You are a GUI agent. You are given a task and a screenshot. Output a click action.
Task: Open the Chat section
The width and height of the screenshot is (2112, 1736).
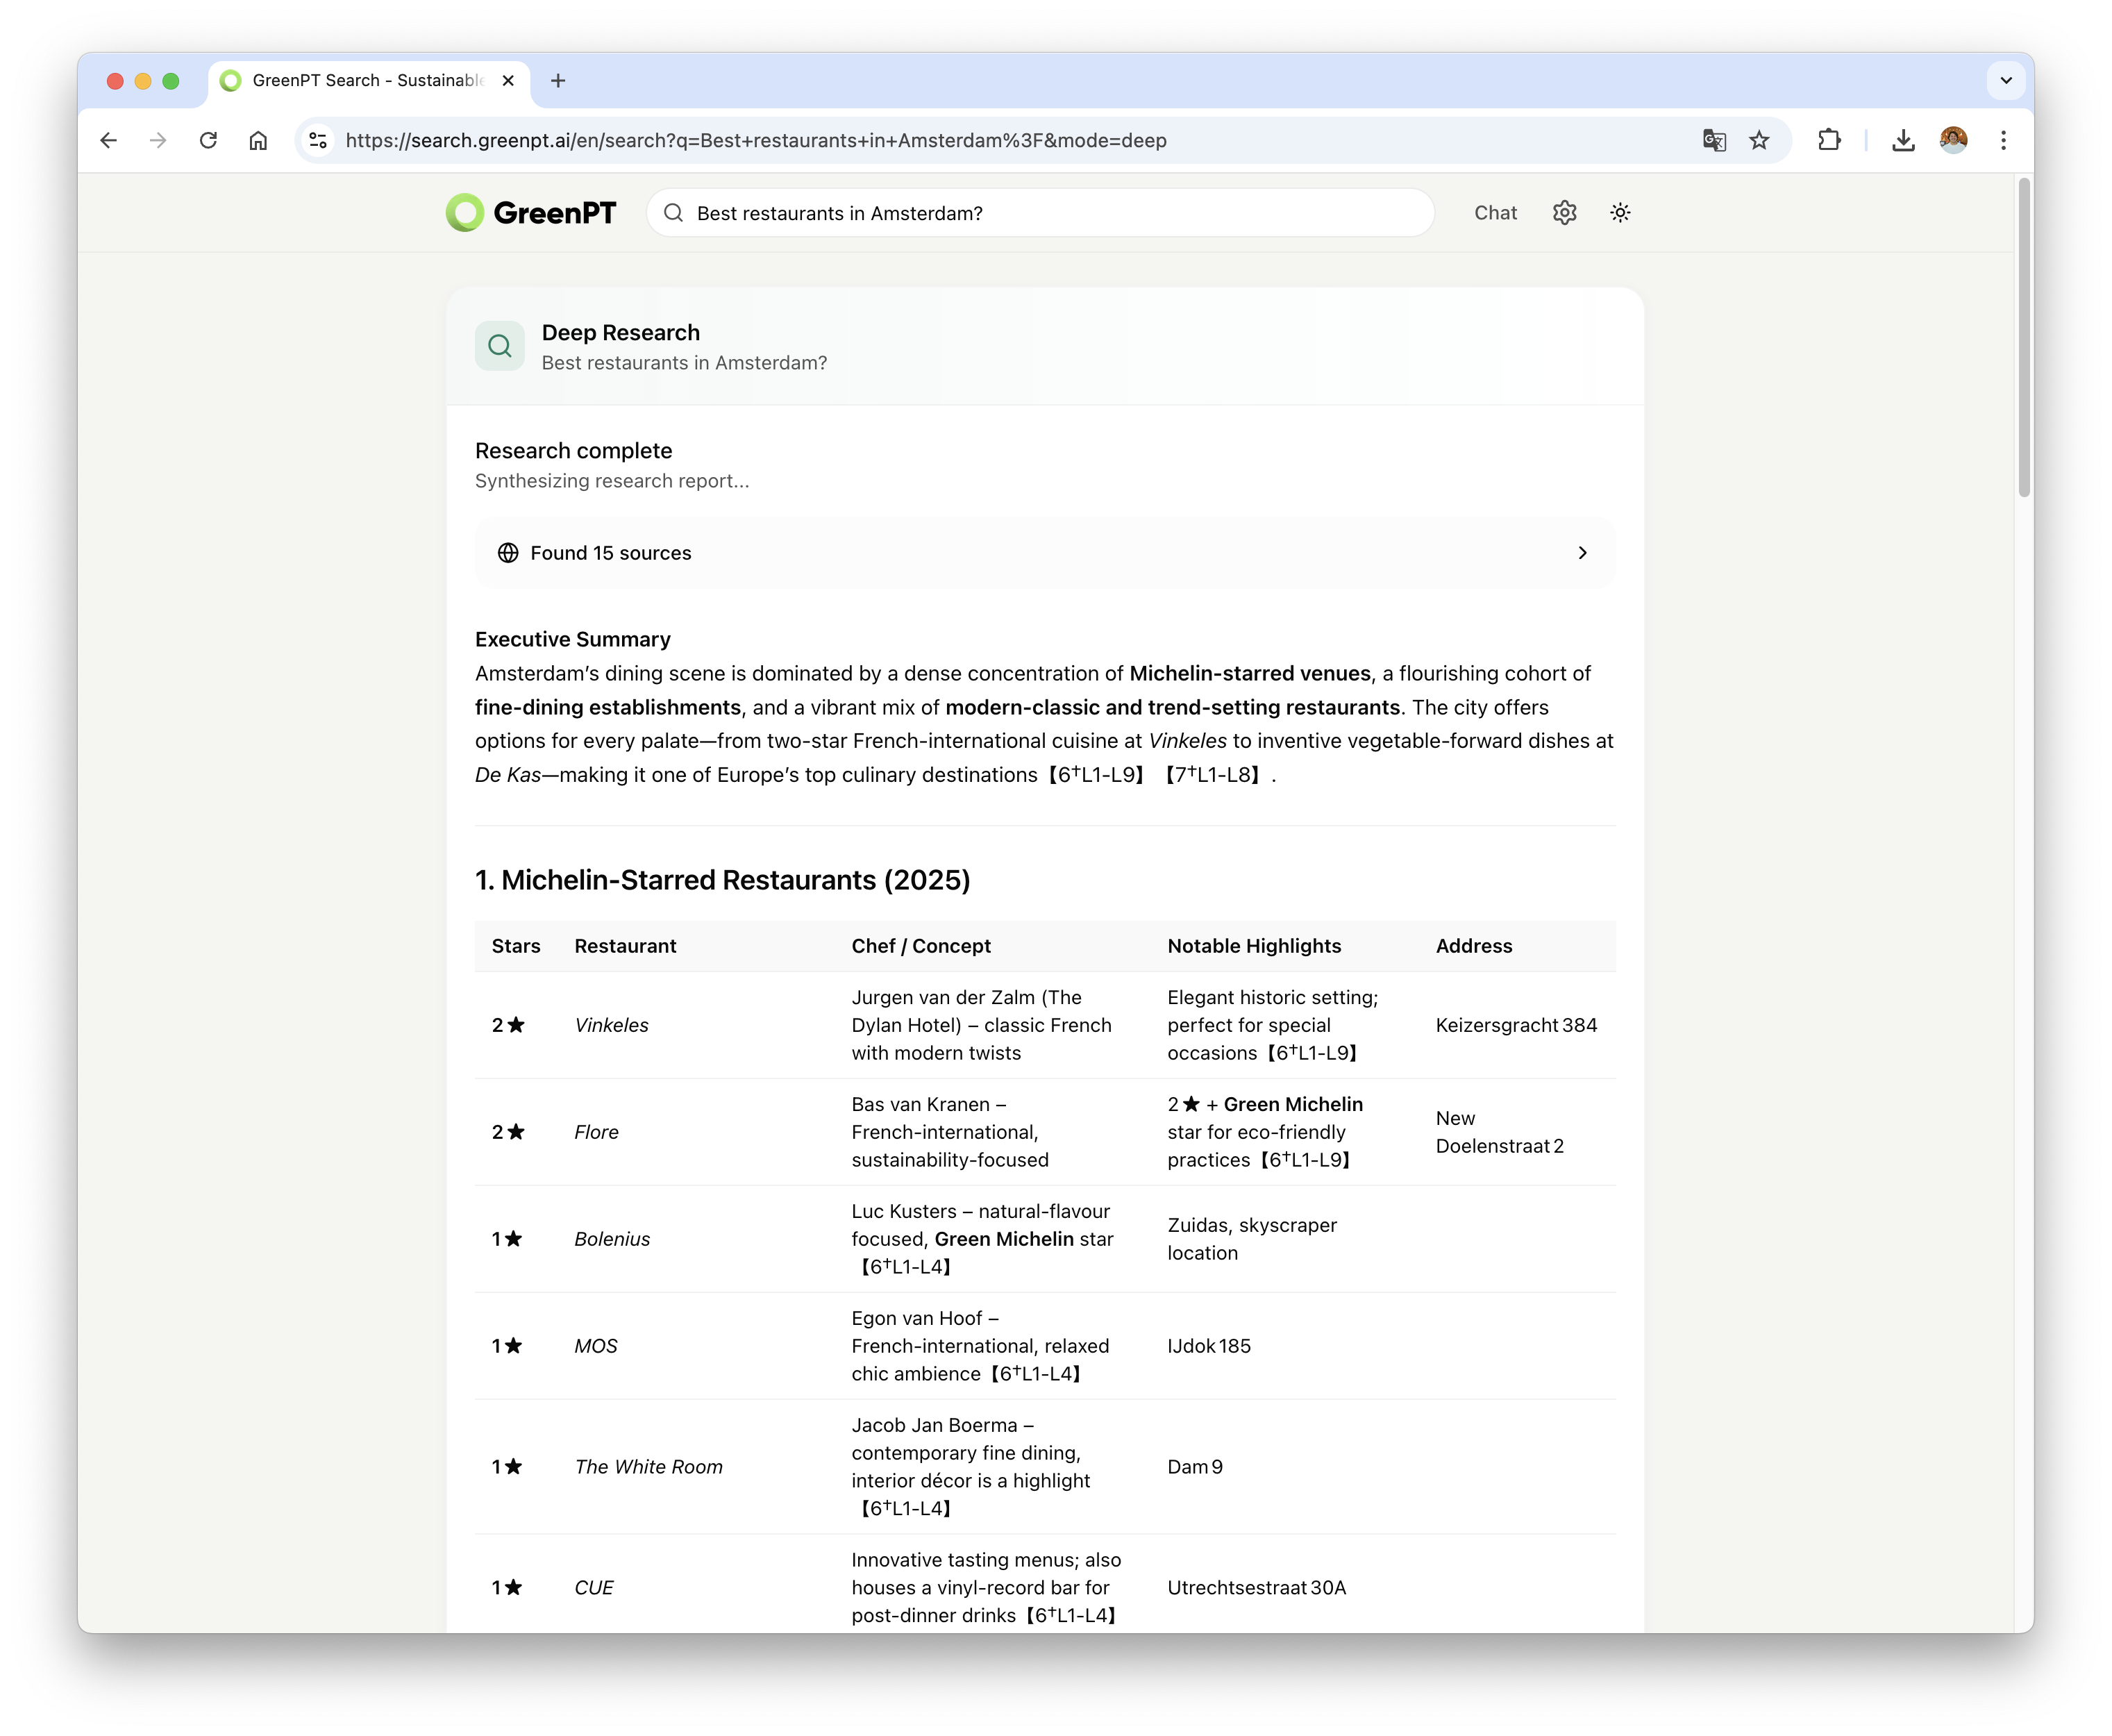[x=1495, y=212]
